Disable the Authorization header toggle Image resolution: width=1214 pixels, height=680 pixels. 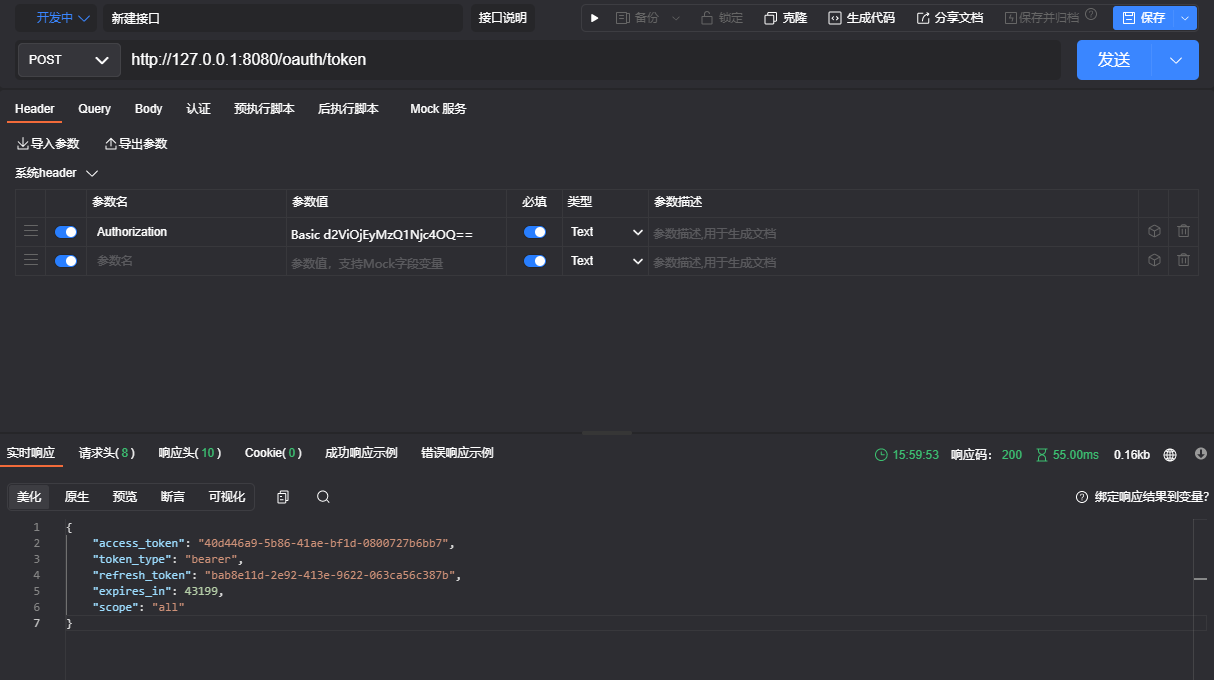click(x=66, y=232)
